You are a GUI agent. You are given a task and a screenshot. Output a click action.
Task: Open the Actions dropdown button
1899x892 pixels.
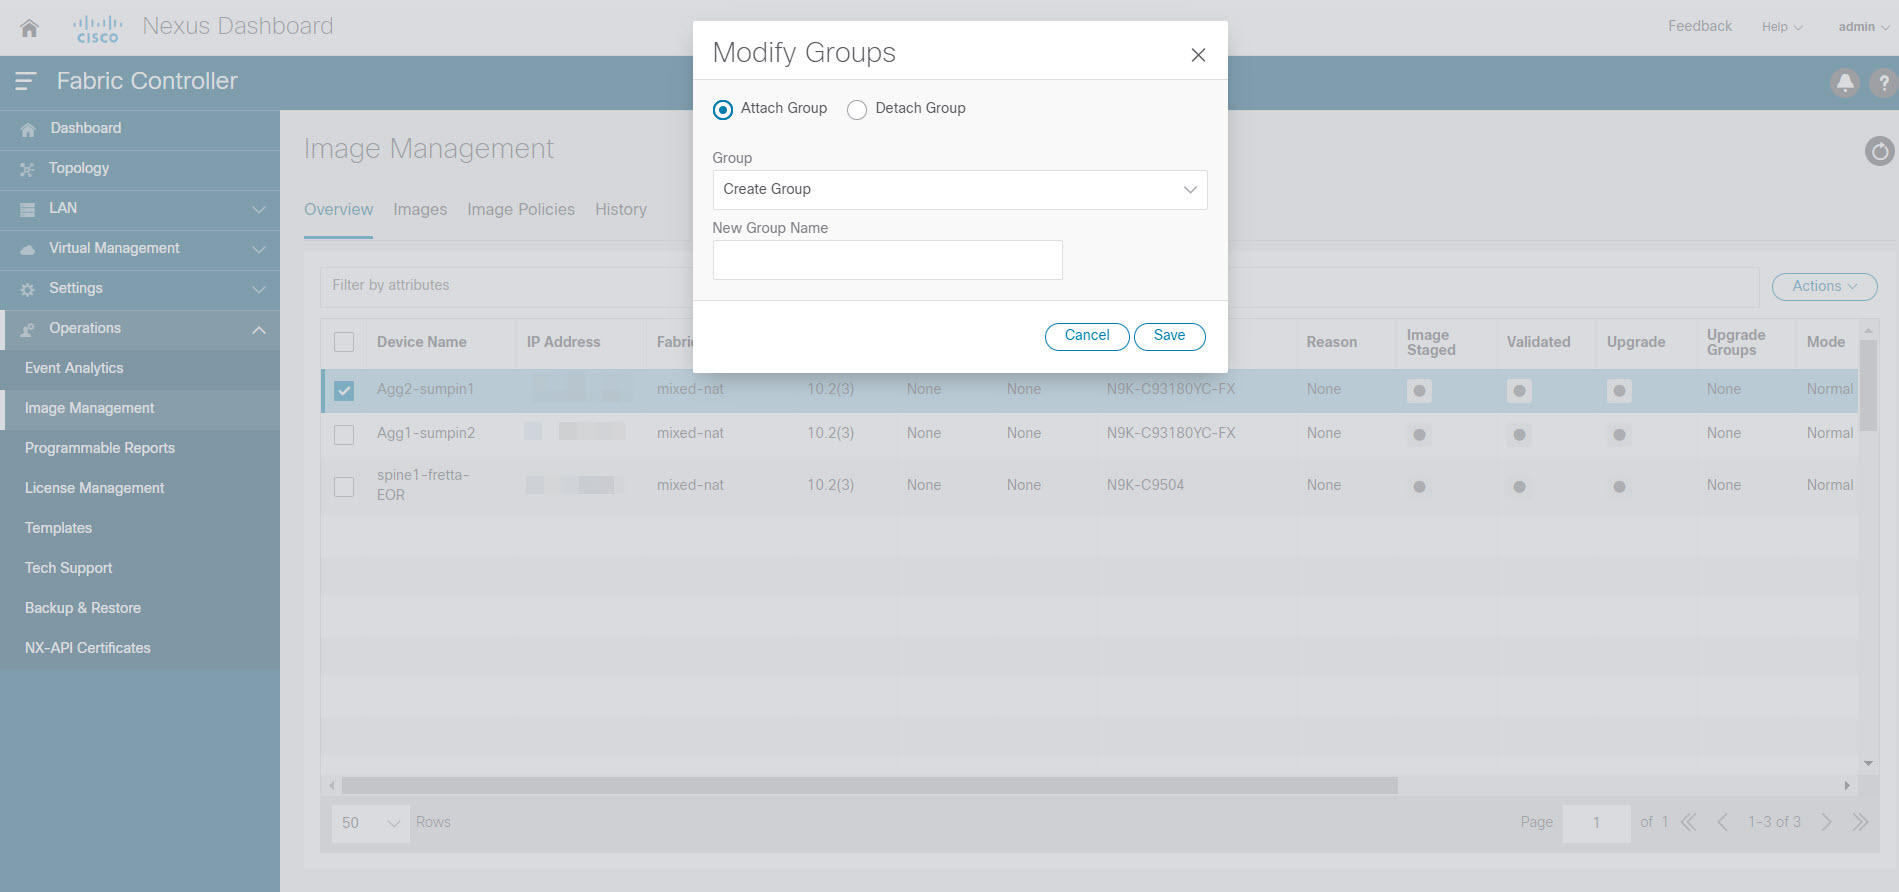pos(1825,286)
